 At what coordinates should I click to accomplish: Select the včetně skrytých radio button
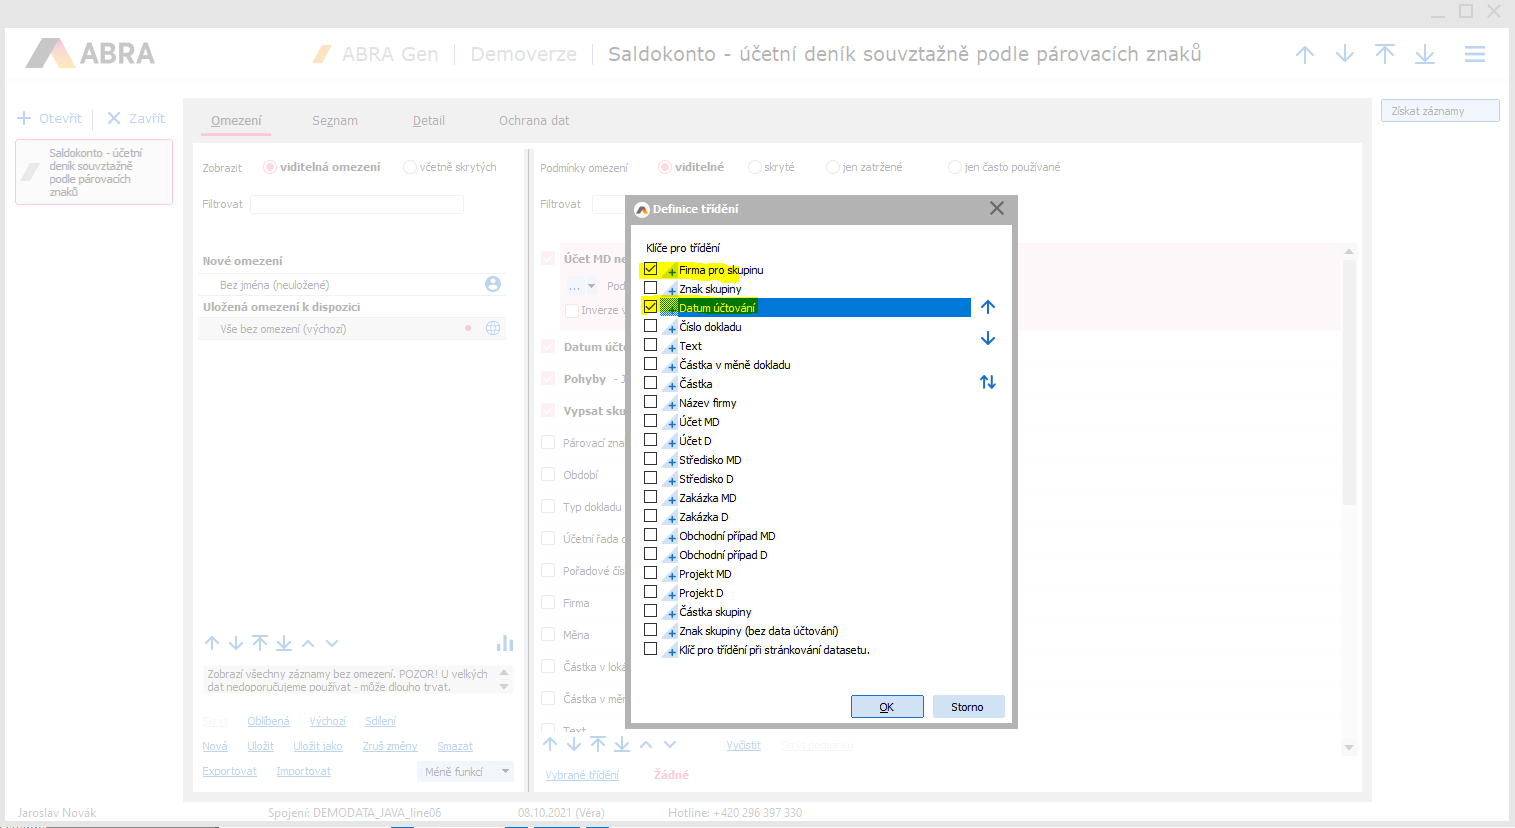click(x=410, y=167)
